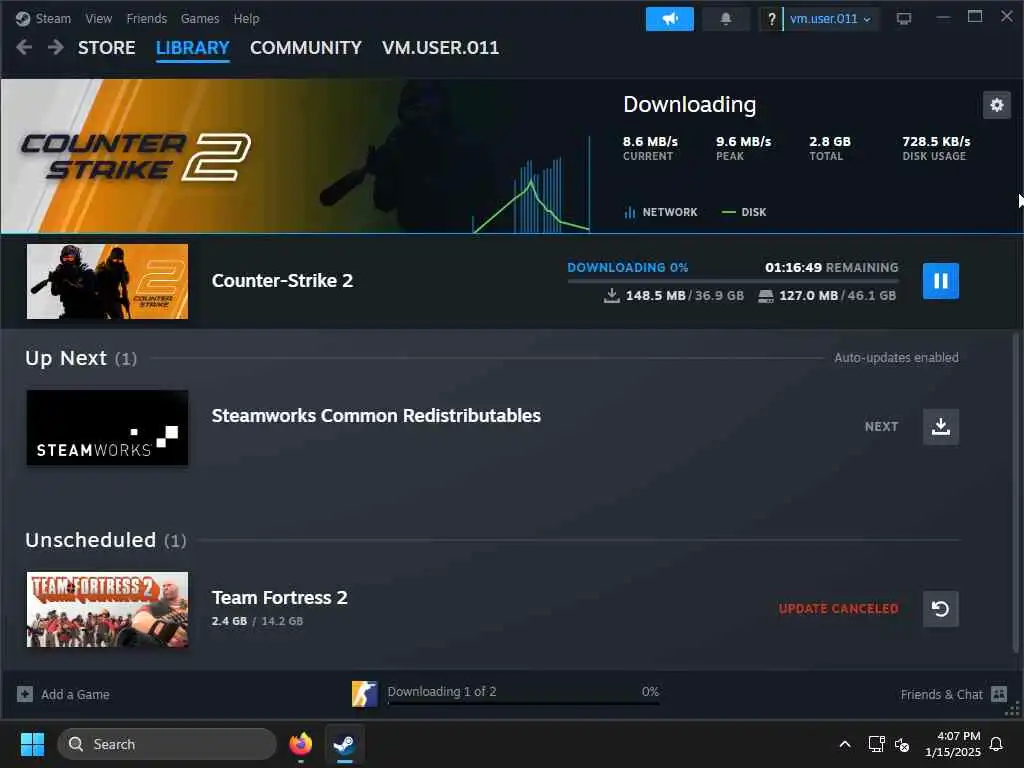The image size is (1024, 768).
Task: Click the downloads list vertical scrollbar
Action: click(1016, 493)
